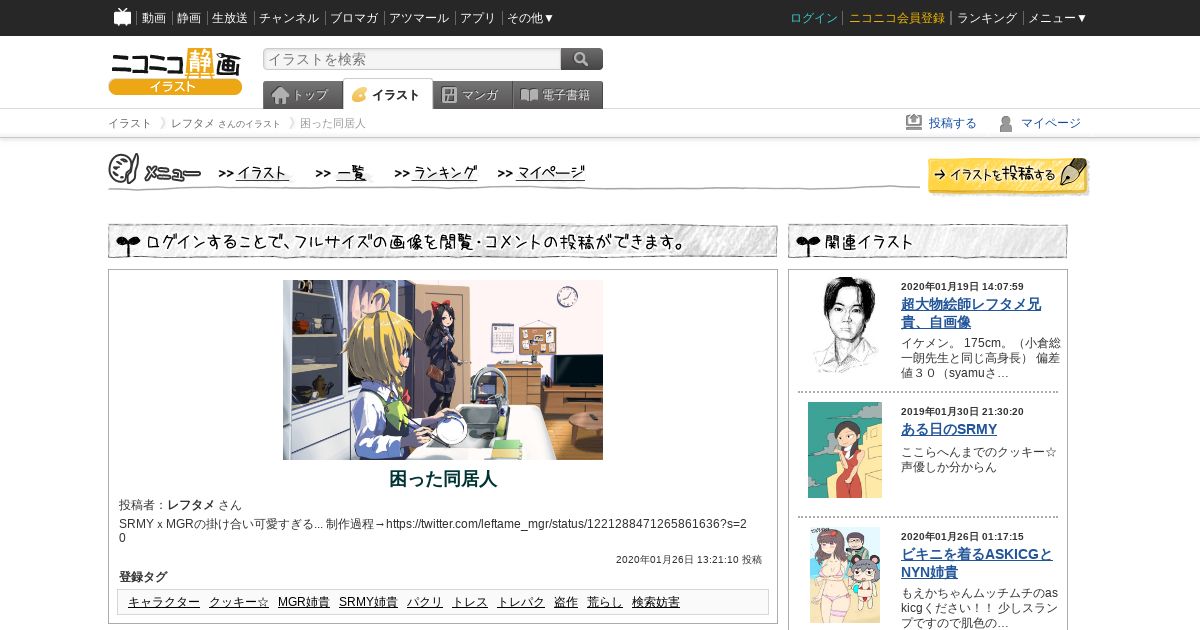Image resolution: width=1200 pixels, height=630 pixels.
Task: Click the 登録タグ label
Action: 143,577
